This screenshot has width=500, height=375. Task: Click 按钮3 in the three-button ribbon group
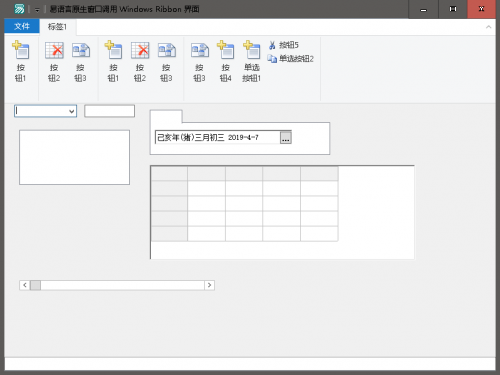coord(166,62)
